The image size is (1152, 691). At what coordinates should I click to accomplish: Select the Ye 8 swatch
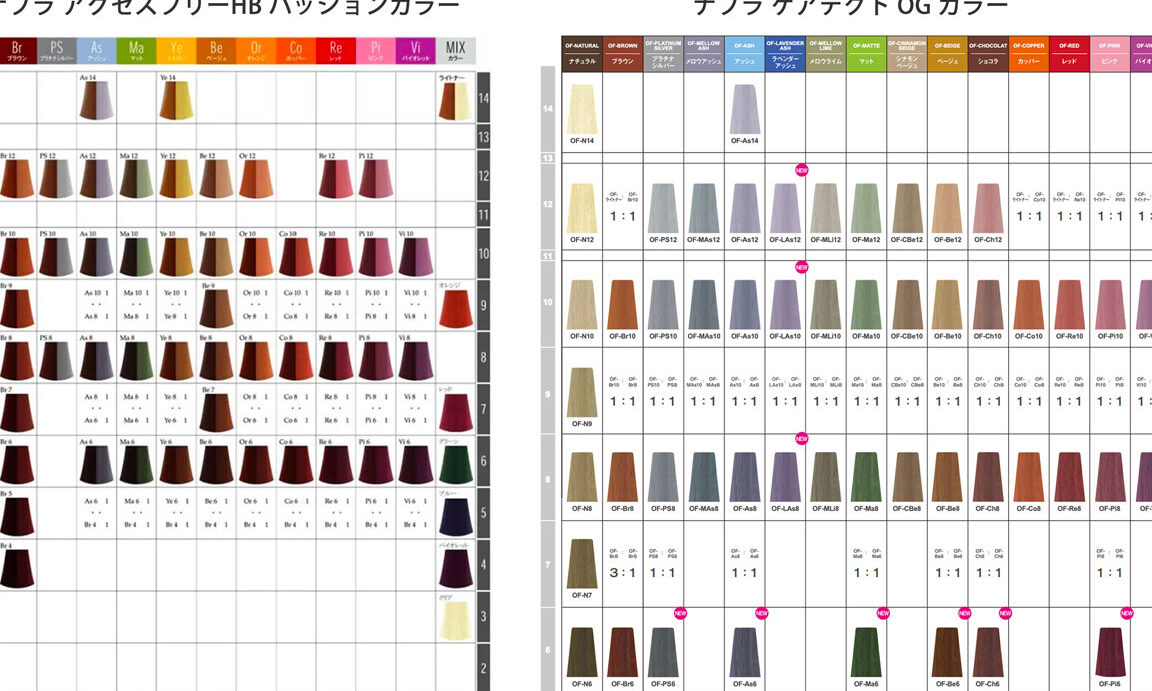[x=176, y=361]
